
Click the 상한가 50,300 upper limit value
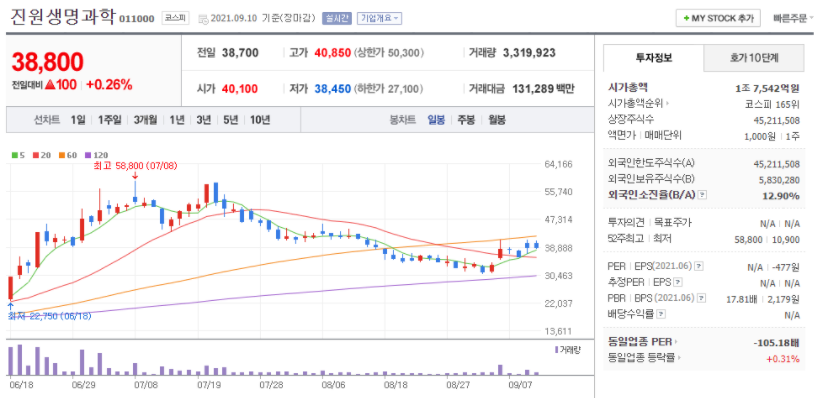click(389, 53)
